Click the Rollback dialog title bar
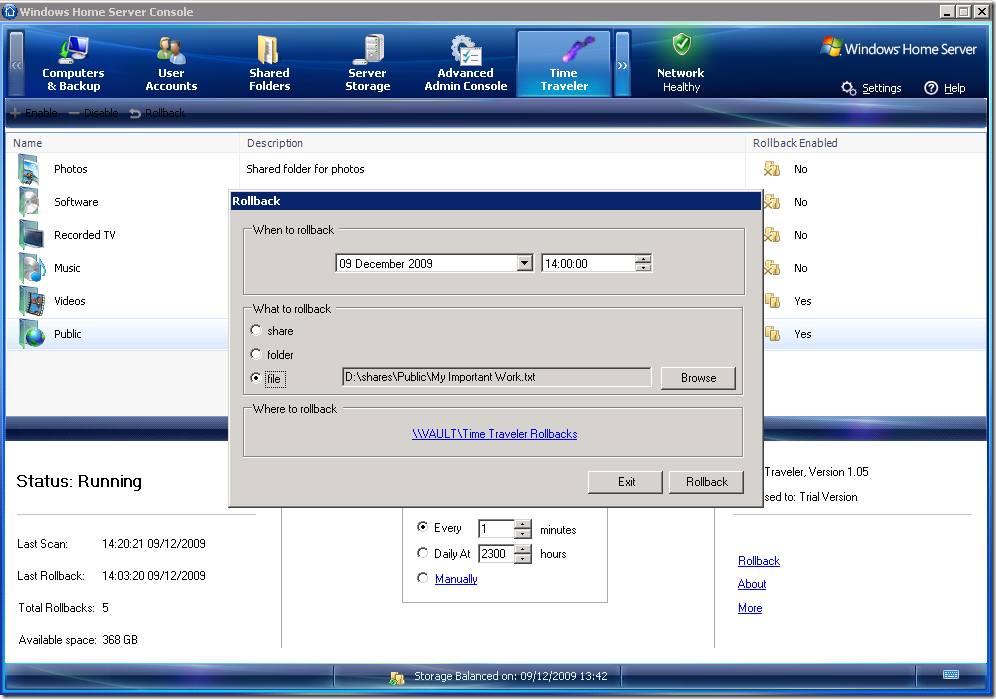This screenshot has height=699, width=996. click(495, 201)
